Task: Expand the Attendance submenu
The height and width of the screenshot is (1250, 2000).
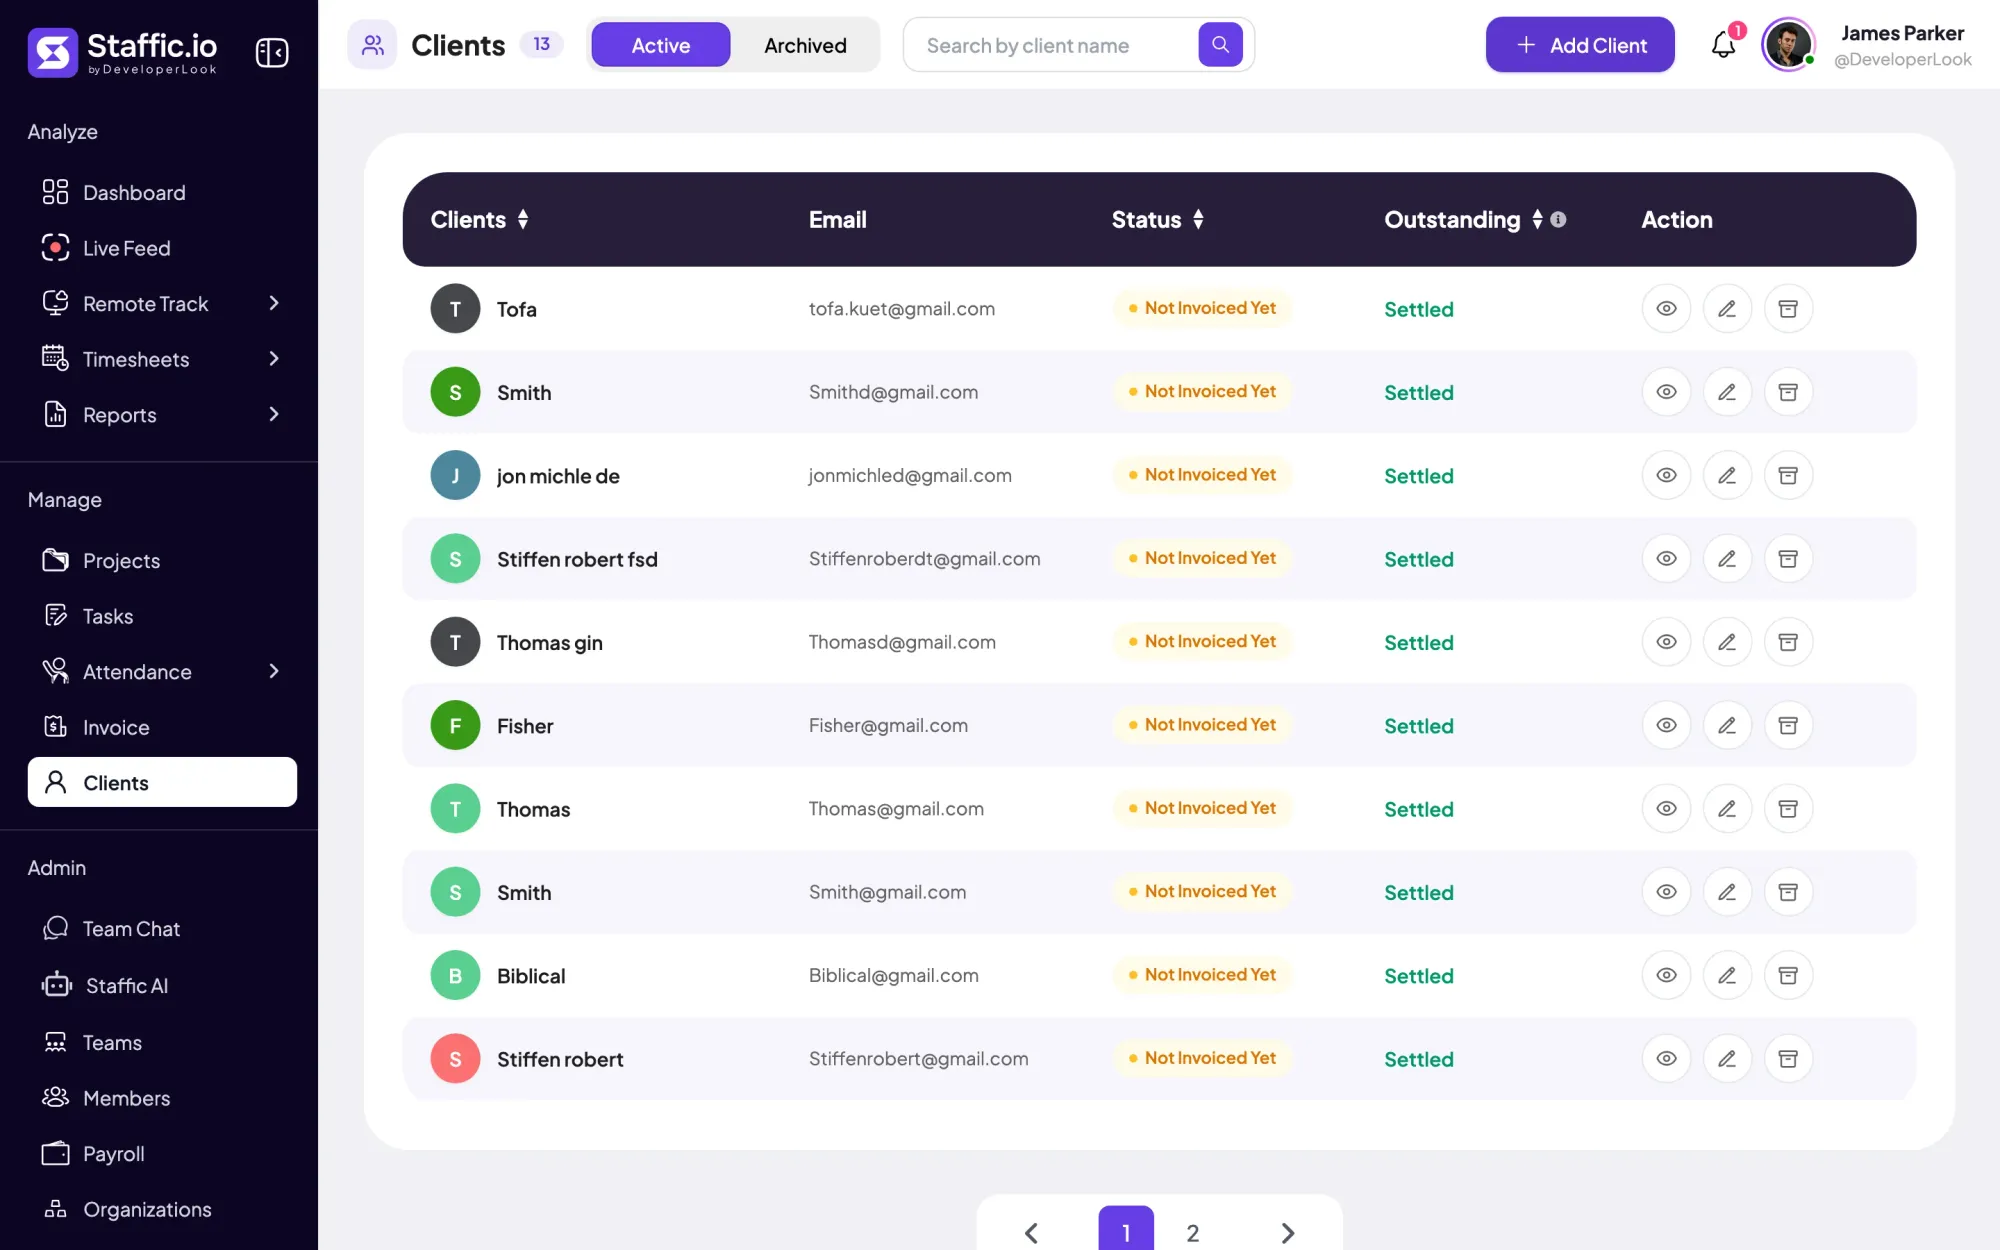Action: pos(274,671)
